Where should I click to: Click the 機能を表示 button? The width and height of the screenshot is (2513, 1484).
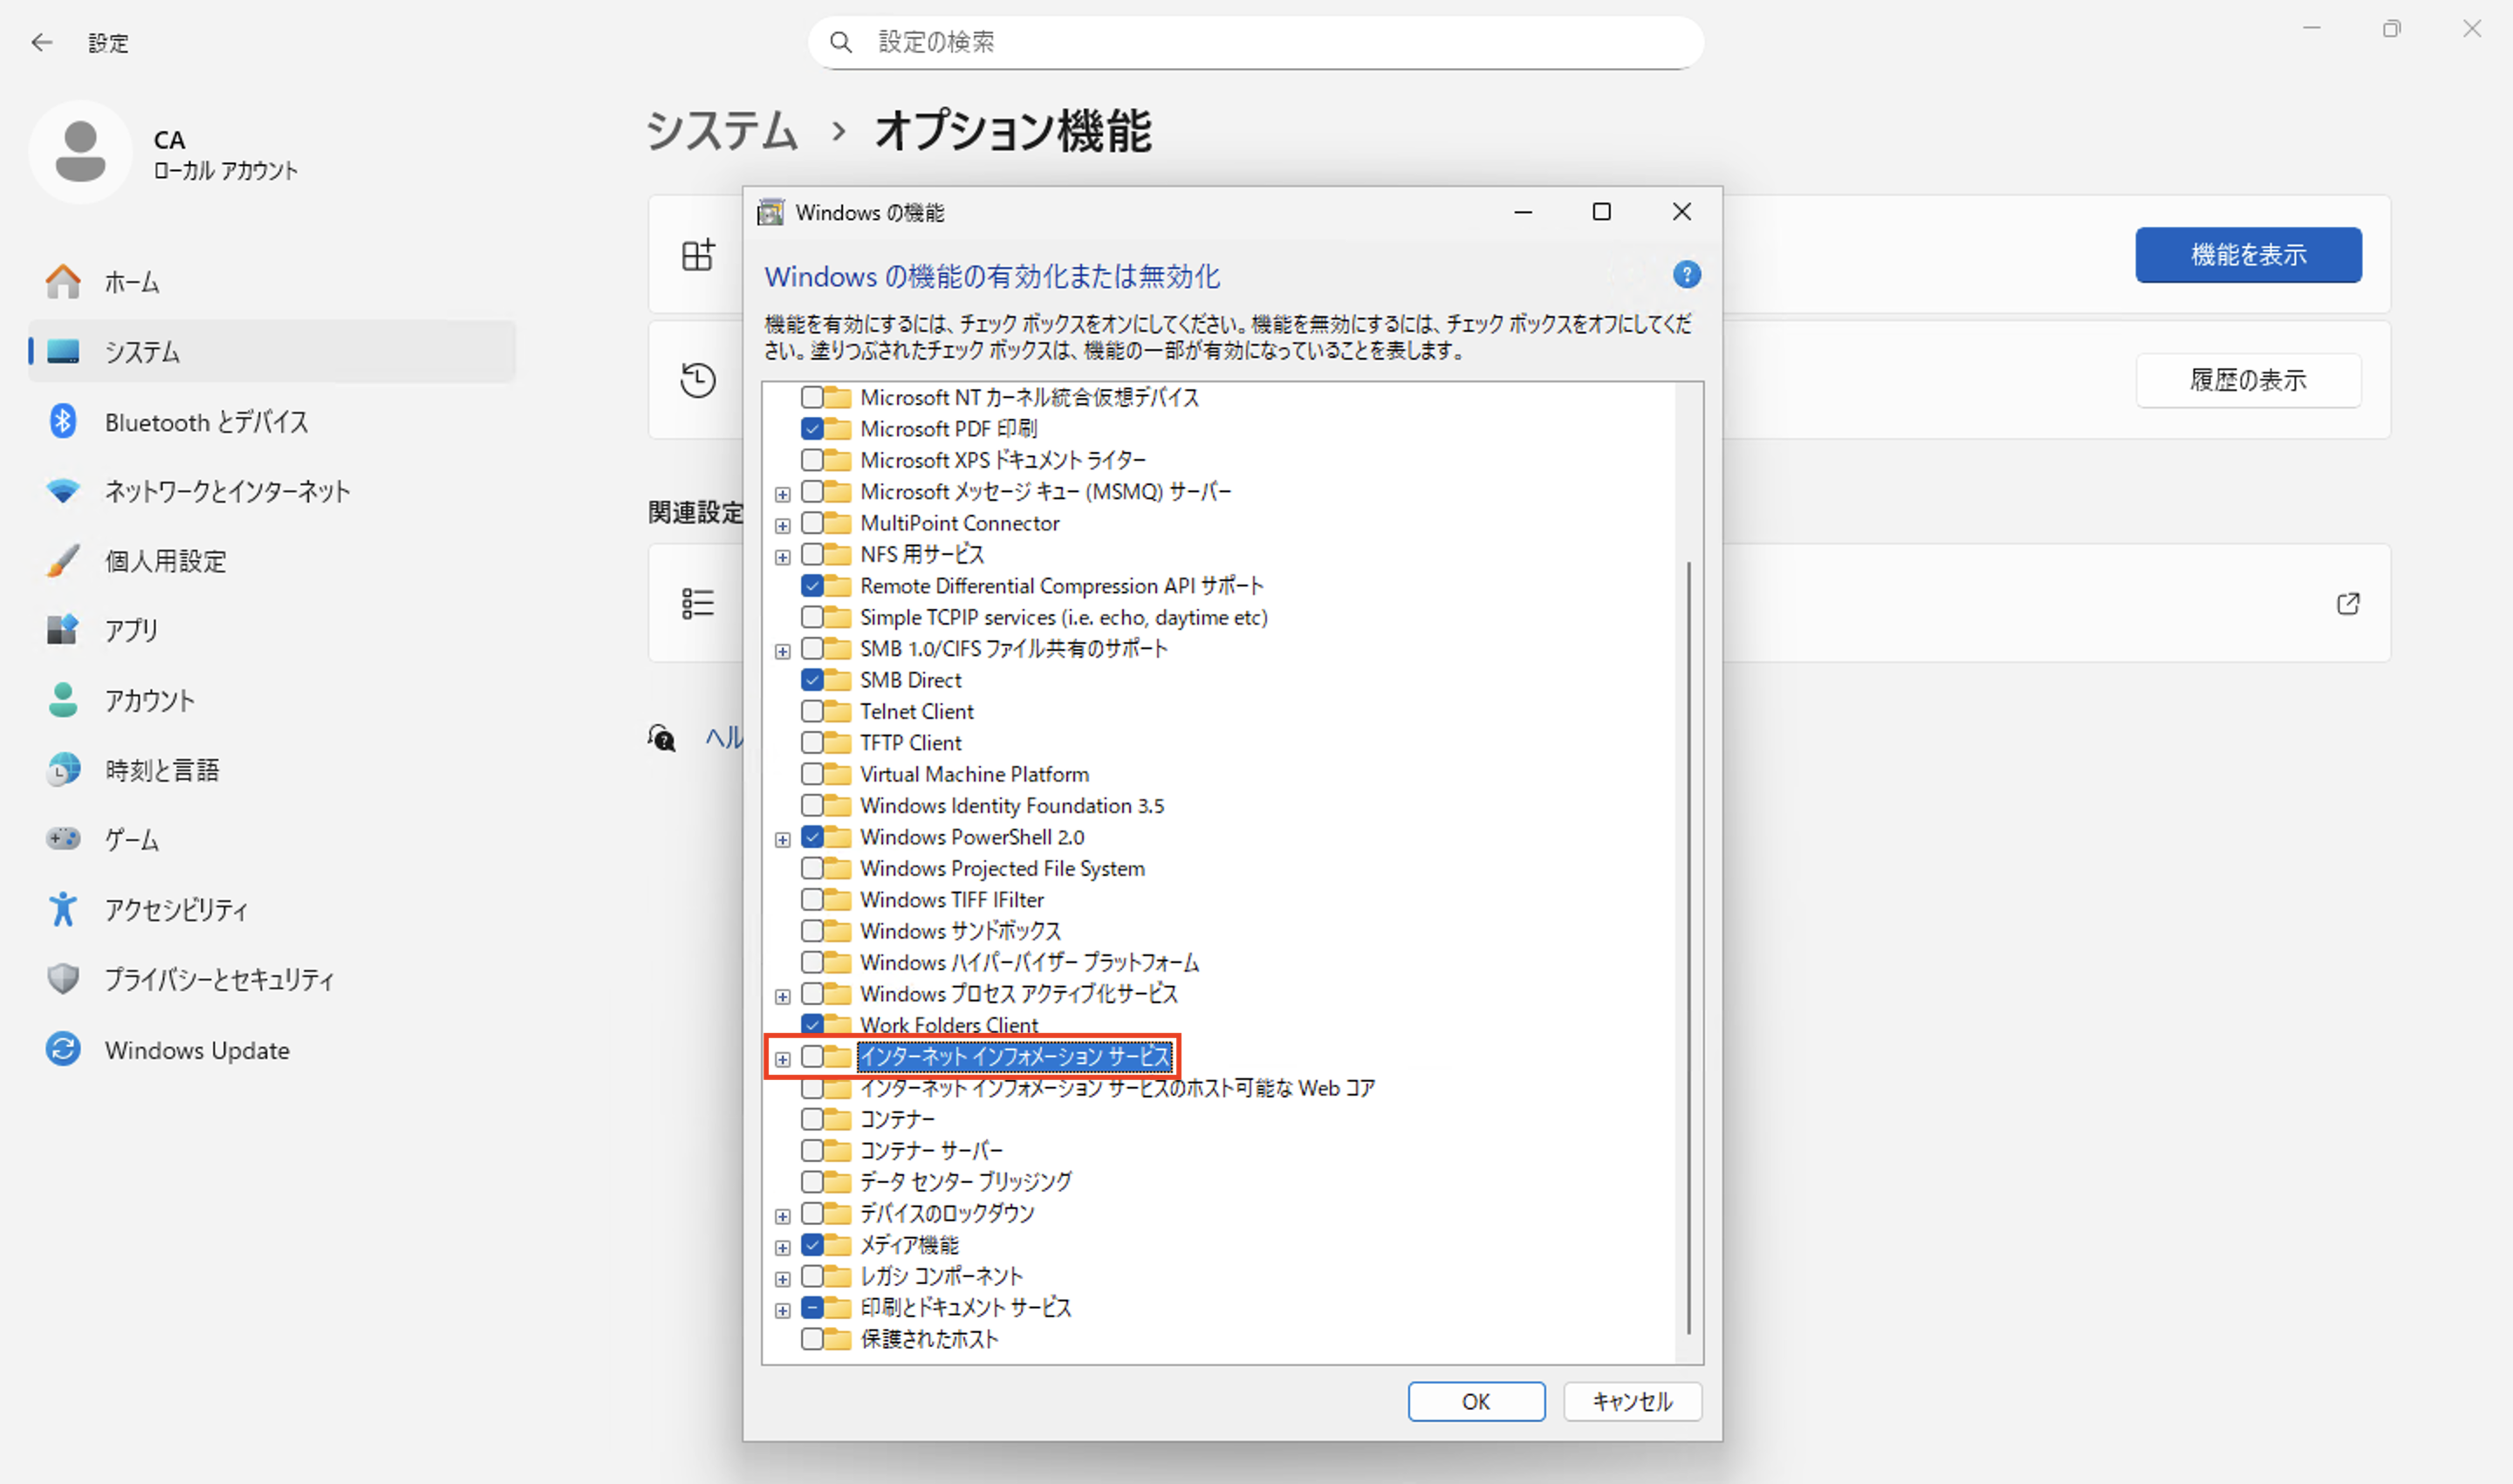pyautogui.click(x=2248, y=254)
